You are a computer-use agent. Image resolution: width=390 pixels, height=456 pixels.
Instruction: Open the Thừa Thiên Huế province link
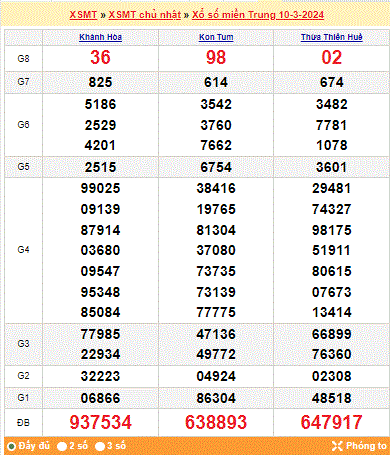332,37
